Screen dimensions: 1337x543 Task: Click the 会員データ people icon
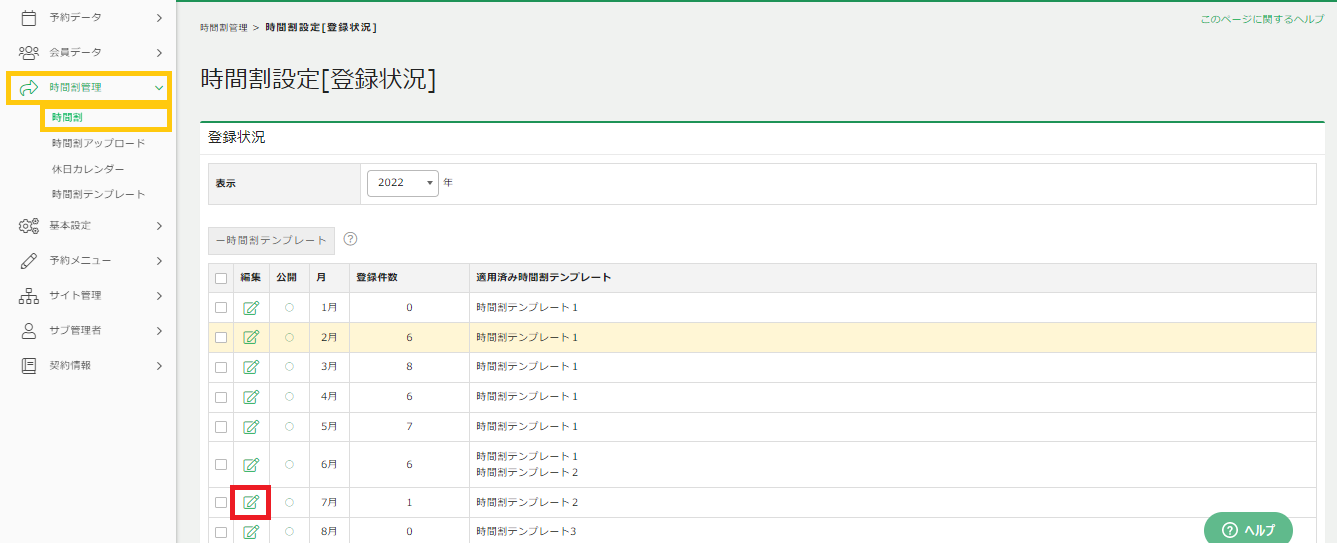pyautogui.click(x=29, y=52)
